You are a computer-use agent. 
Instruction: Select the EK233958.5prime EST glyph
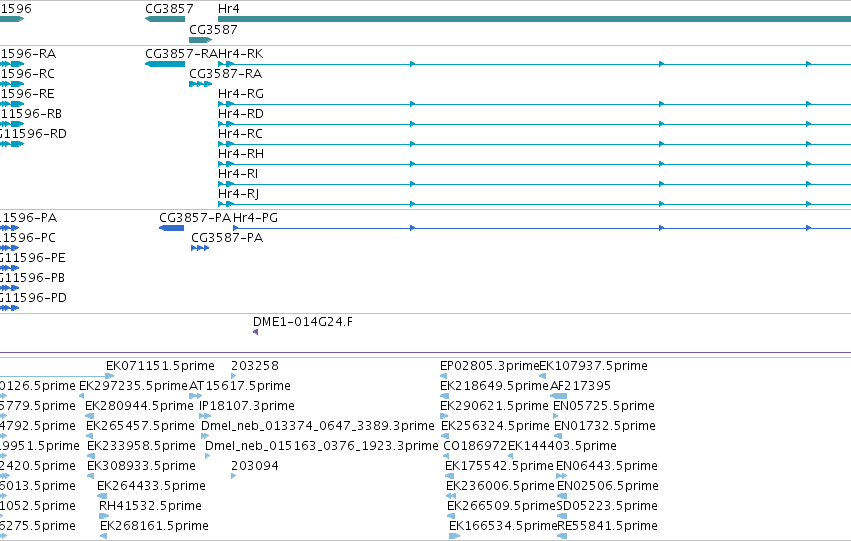click(91, 456)
